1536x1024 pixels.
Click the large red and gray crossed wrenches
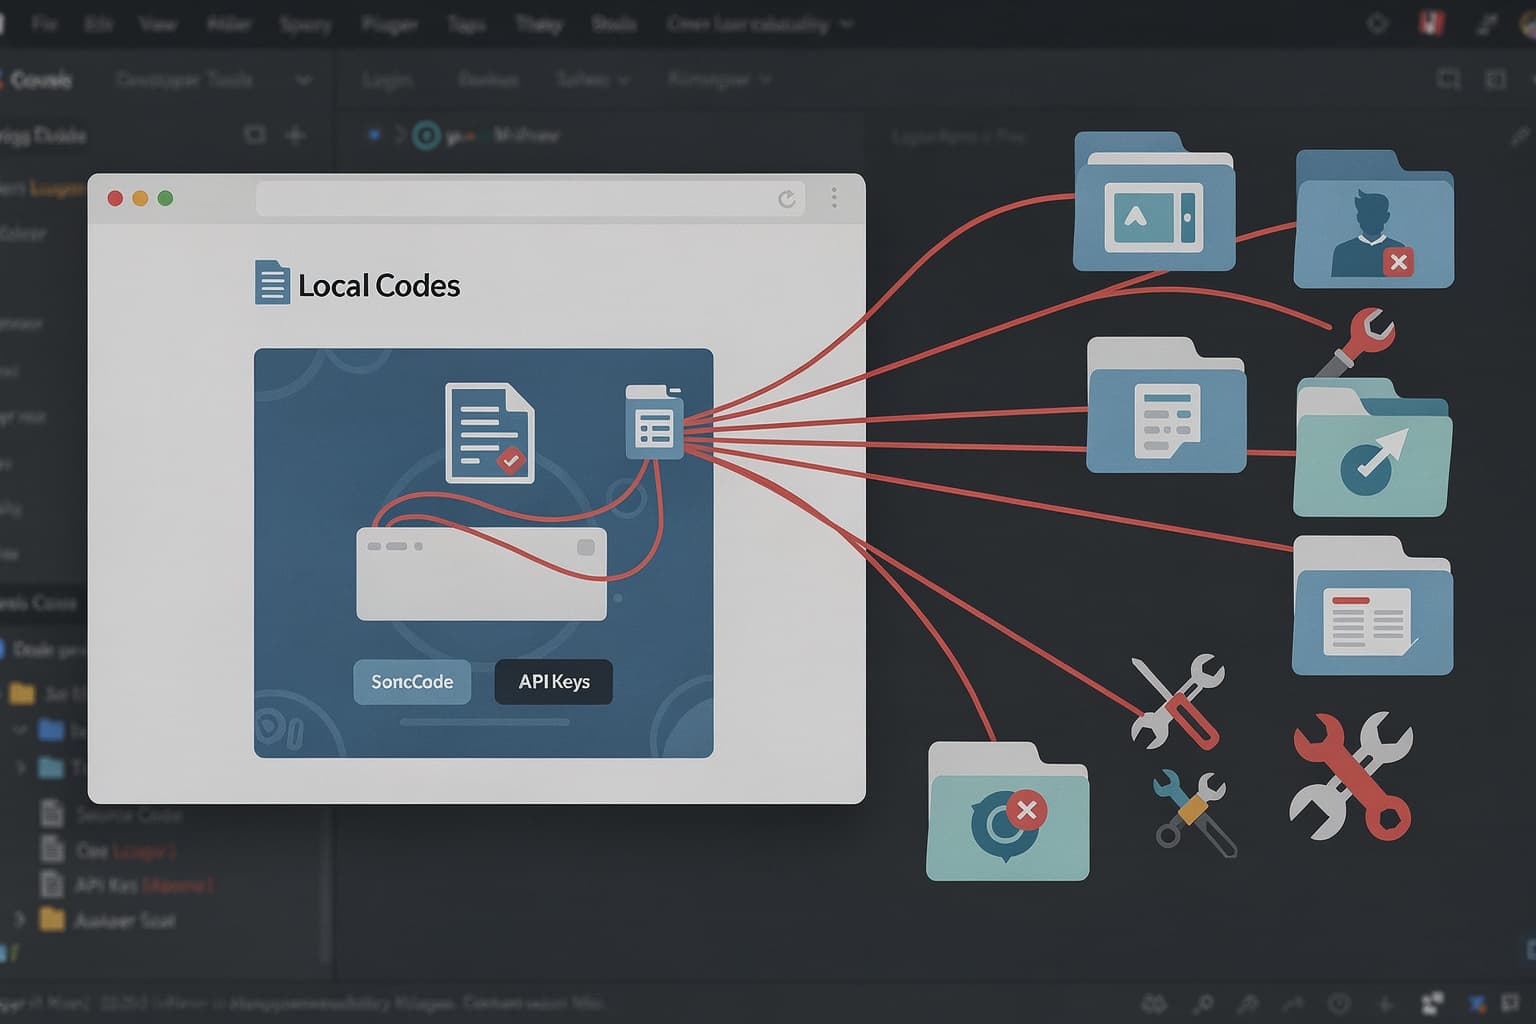[1351, 776]
